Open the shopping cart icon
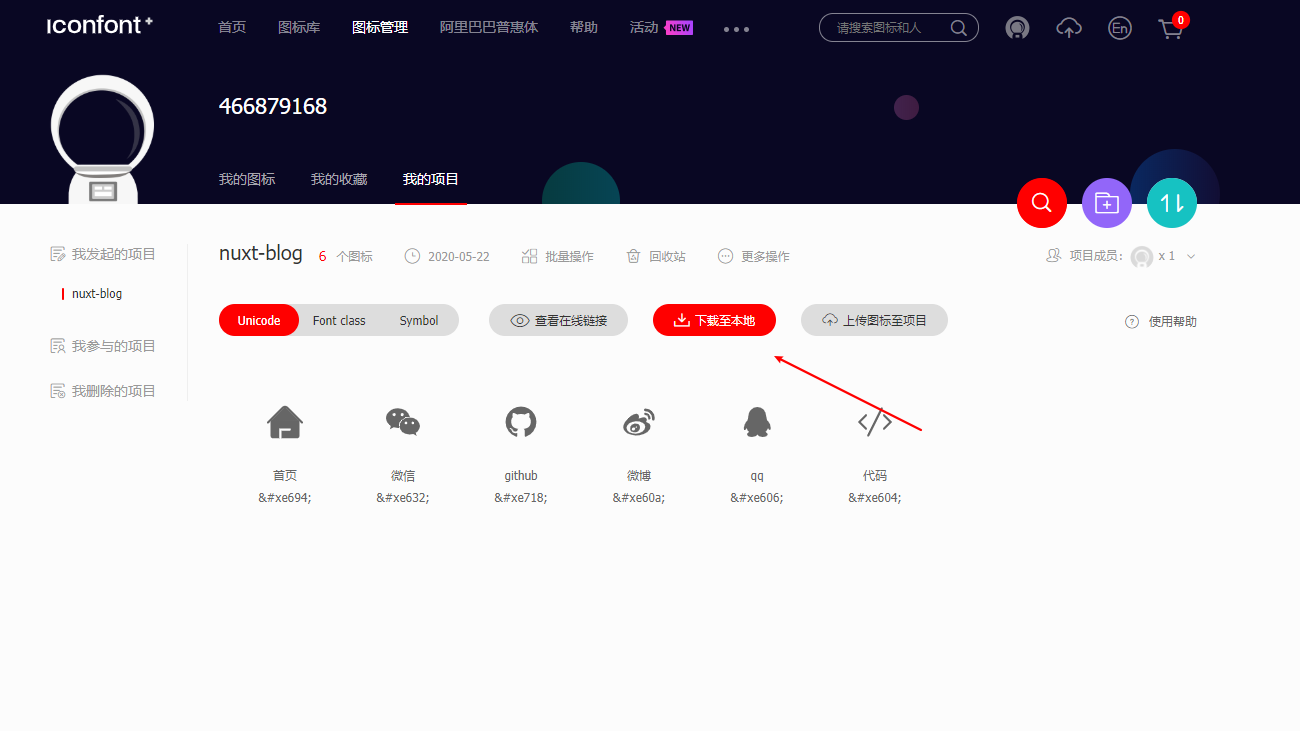 (1170, 28)
